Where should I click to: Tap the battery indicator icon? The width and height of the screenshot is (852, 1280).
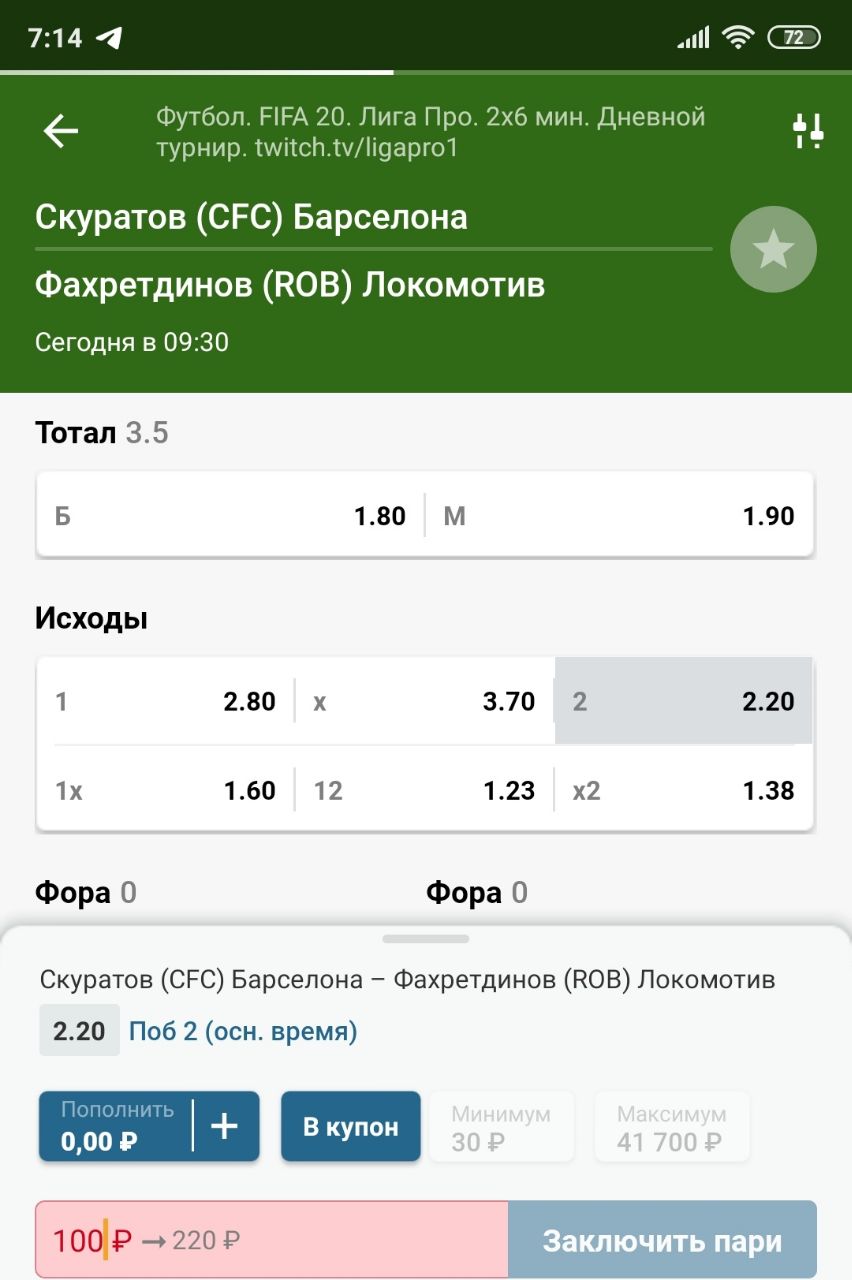793,38
